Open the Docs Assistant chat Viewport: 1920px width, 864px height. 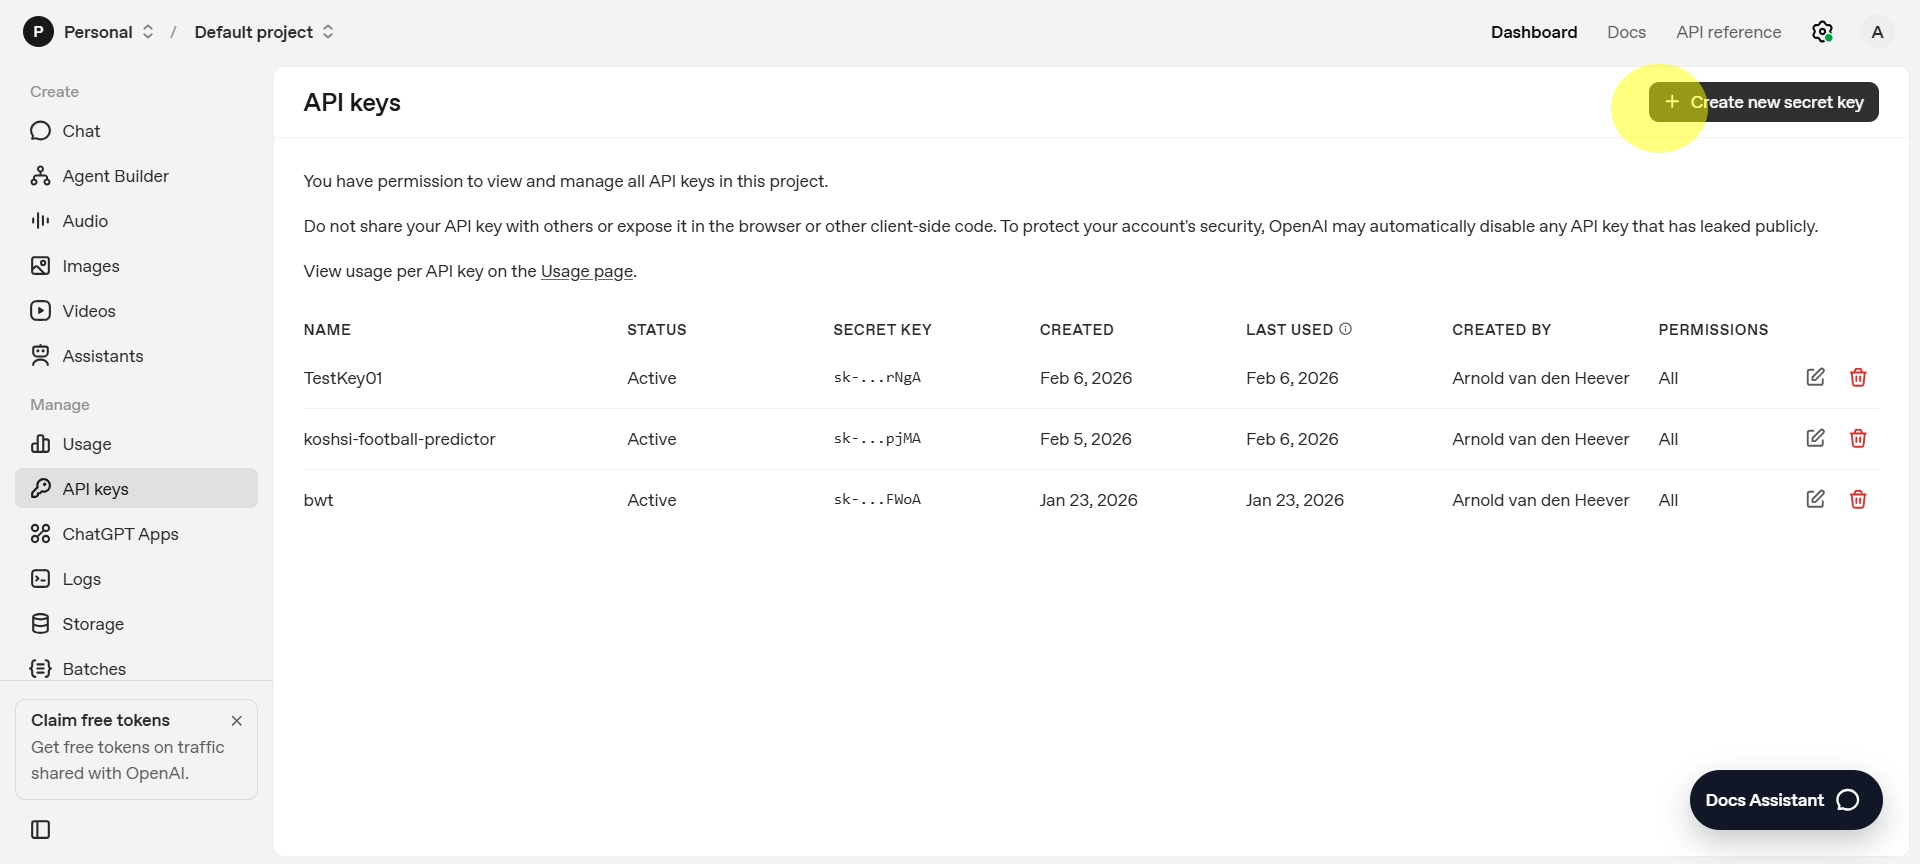pos(1786,800)
